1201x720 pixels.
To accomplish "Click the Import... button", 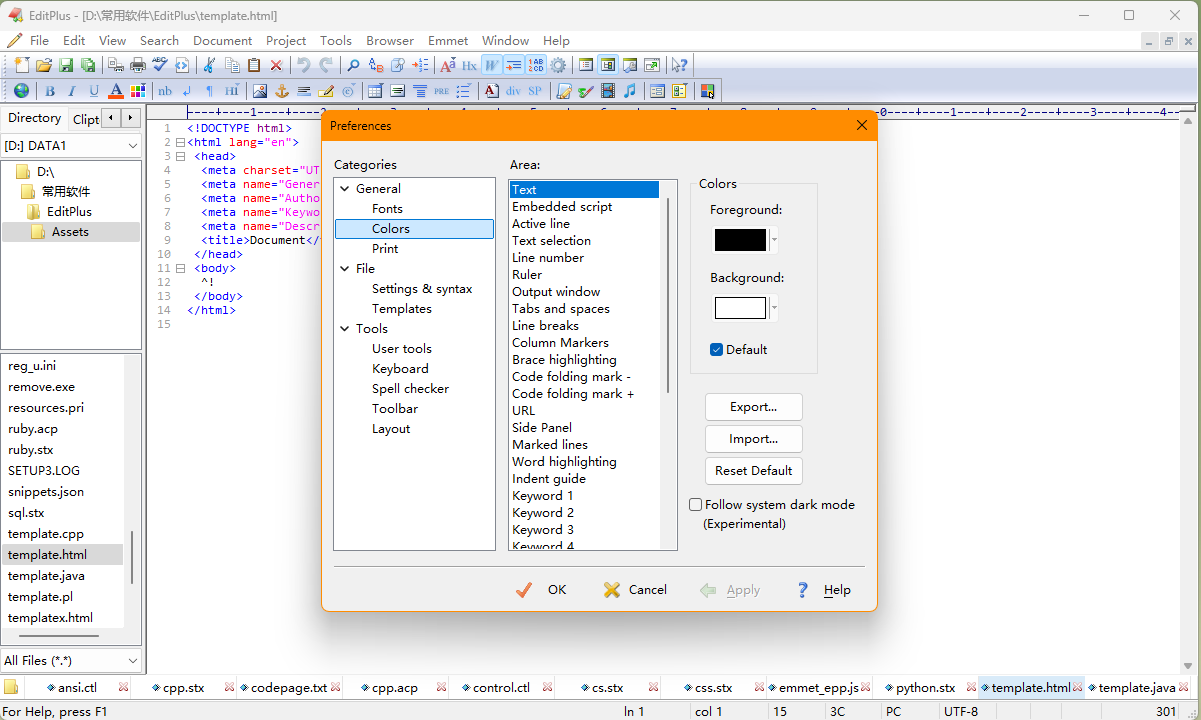I will (x=753, y=439).
